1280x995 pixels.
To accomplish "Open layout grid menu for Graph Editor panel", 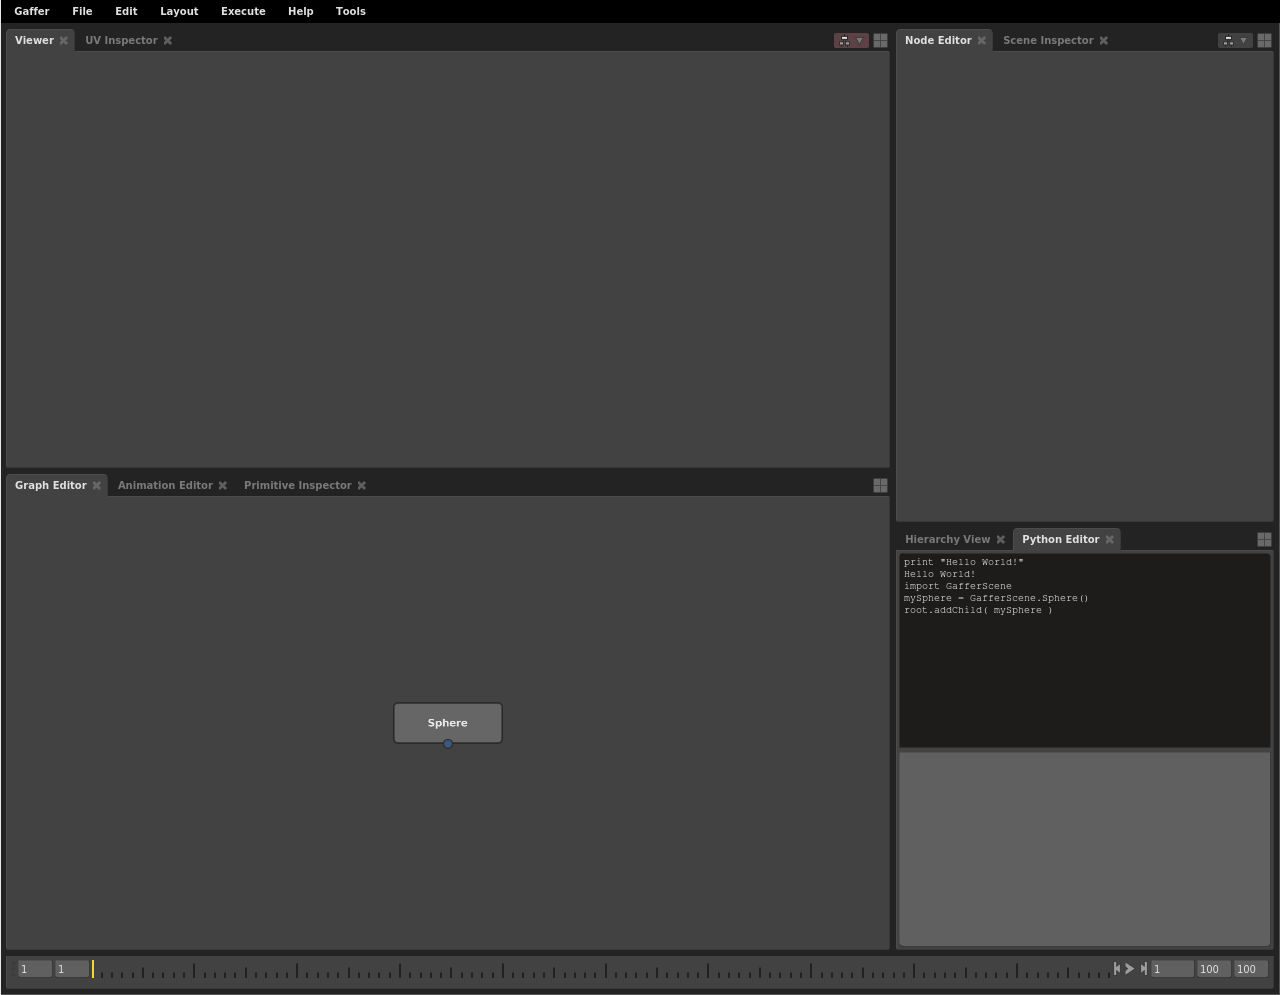I will click(x=880, y=486).
